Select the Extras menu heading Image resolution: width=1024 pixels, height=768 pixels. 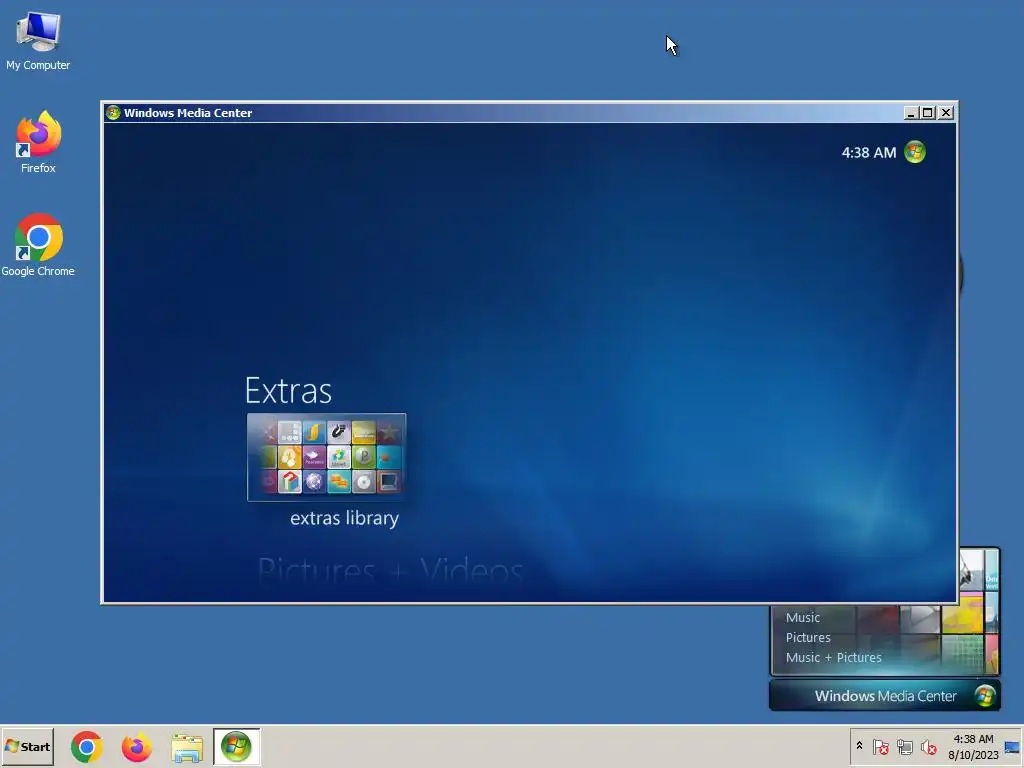coord(288,391)
